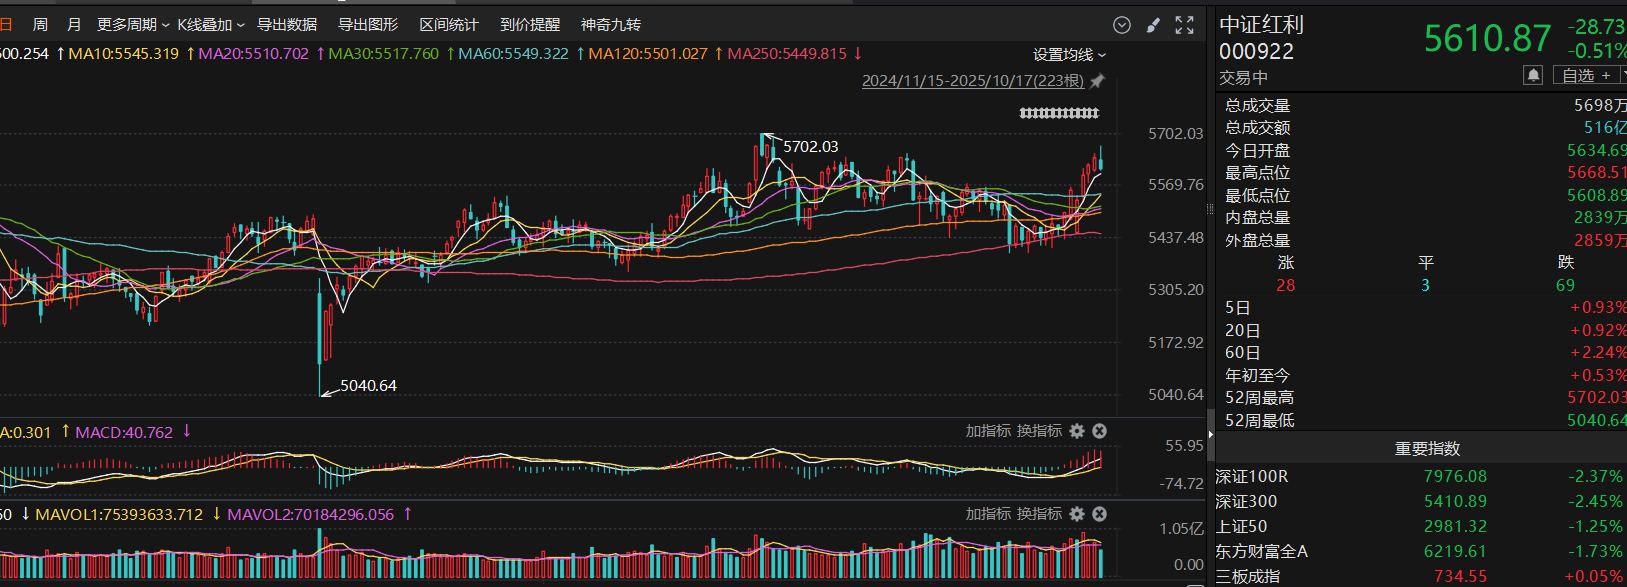This screenshot has height=587, width=1627.
Task: Open settings gear of the volume panel
Action: [x=1077, y=514]
